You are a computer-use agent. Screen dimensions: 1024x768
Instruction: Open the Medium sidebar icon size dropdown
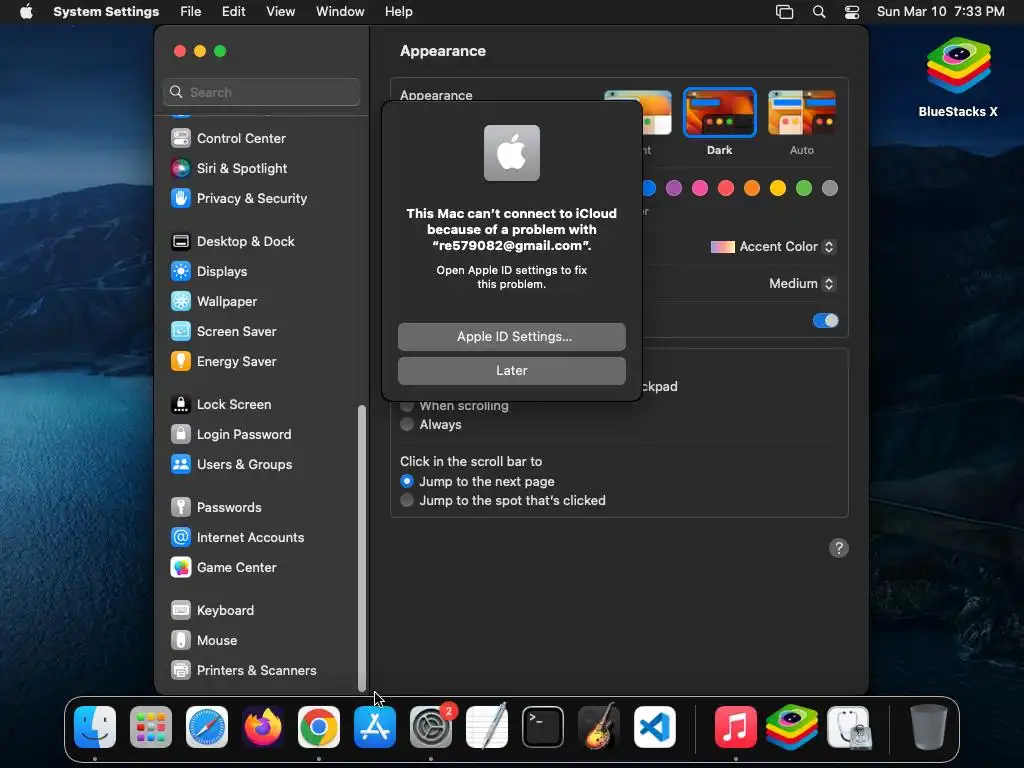[x=802, y=284]
